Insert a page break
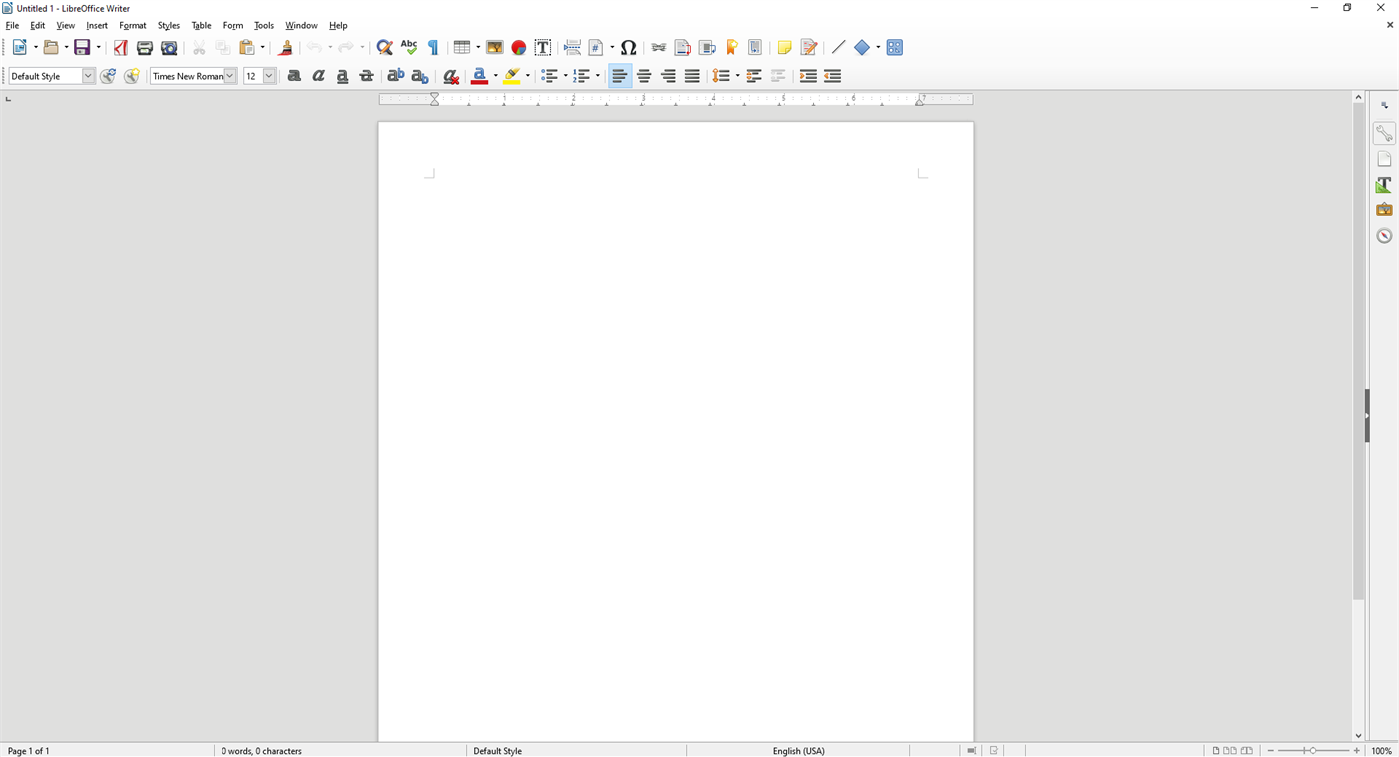This screenshot has height=757, width=1399. click(572, 47)
